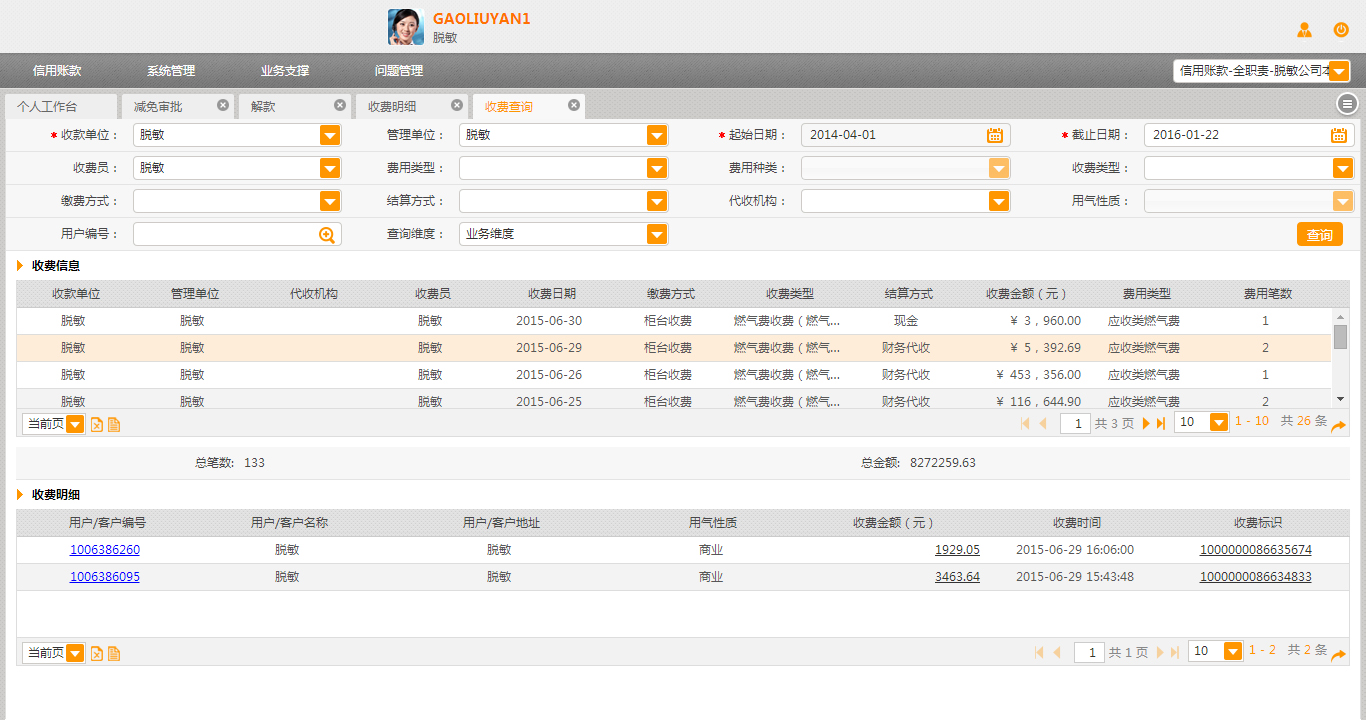Click the power logout icon in the header
This screenshot has width=1366, height=720.
1341,29
